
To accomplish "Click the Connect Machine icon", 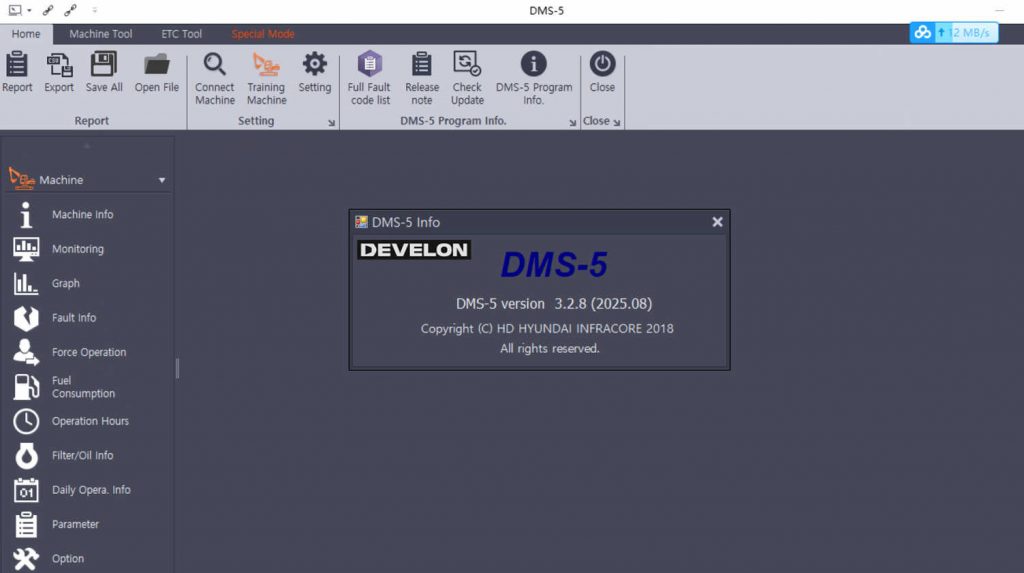I will click(215, 66).
